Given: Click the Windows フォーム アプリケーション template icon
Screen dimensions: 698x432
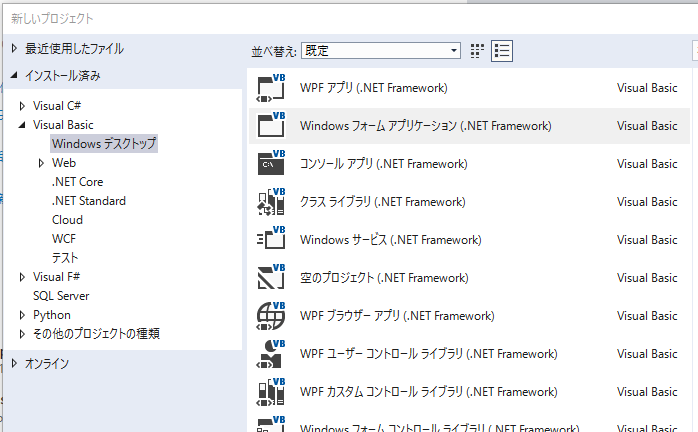Looking at the screenshot, I should (272, 126).
